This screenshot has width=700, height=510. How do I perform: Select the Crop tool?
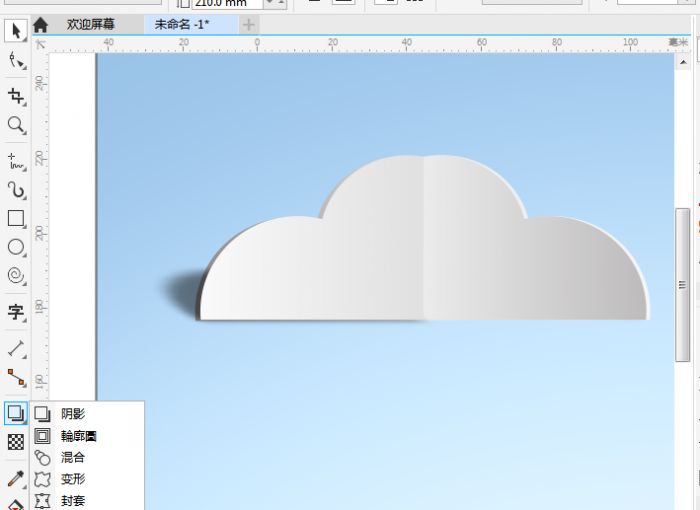tap(15, 96)
